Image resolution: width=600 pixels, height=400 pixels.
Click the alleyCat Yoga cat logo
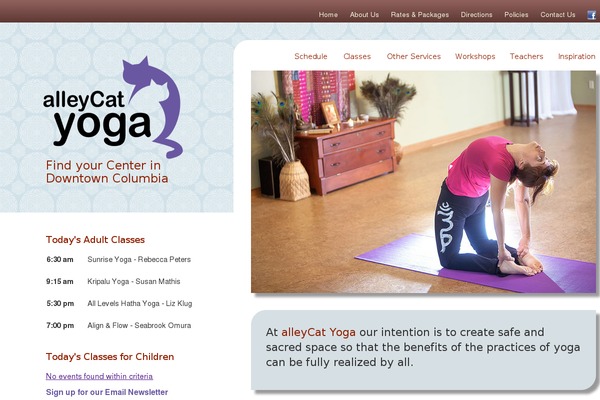[x=113, y=108]
